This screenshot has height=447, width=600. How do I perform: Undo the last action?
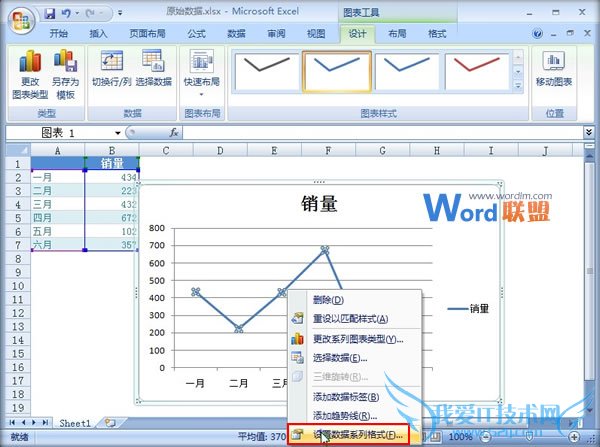click(x=66, y=13)
